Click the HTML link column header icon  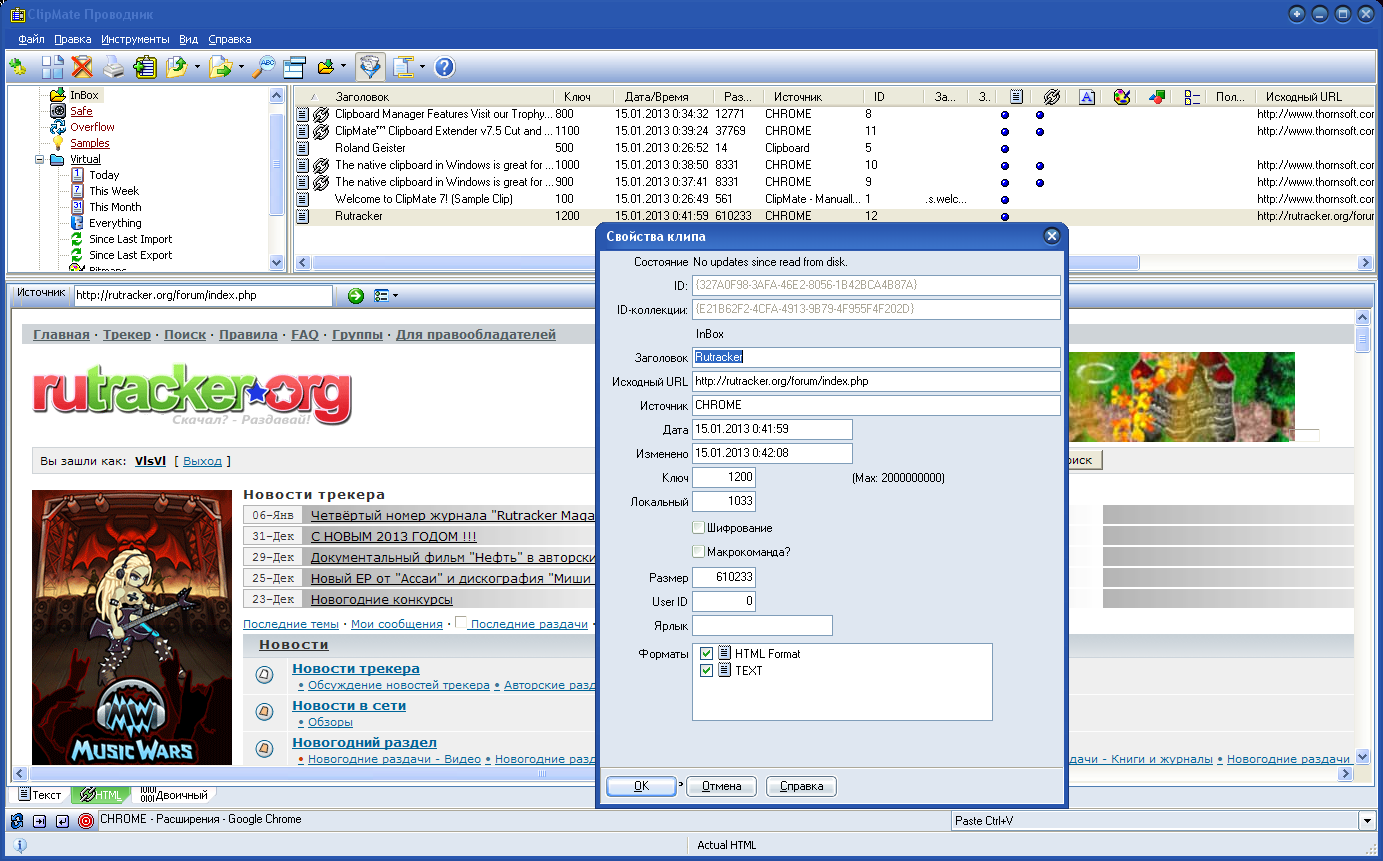[1051, 97]
